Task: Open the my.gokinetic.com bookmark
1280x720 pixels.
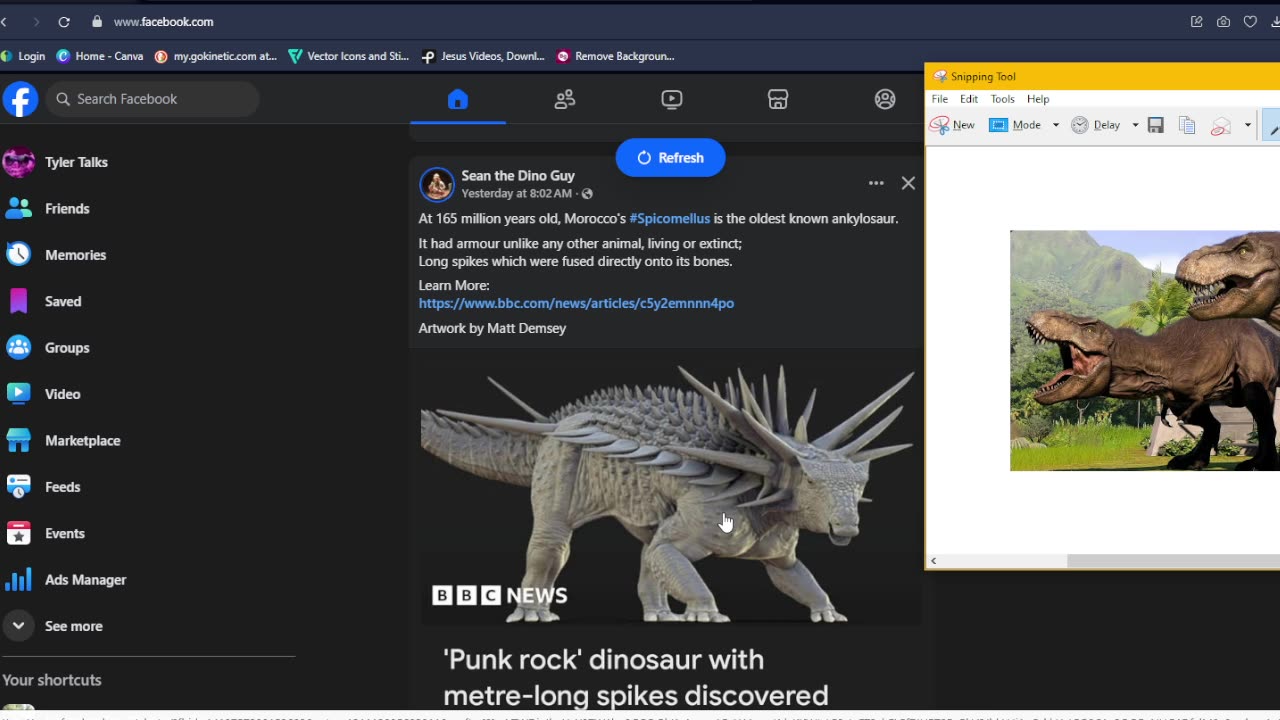Action: [216, 56]
